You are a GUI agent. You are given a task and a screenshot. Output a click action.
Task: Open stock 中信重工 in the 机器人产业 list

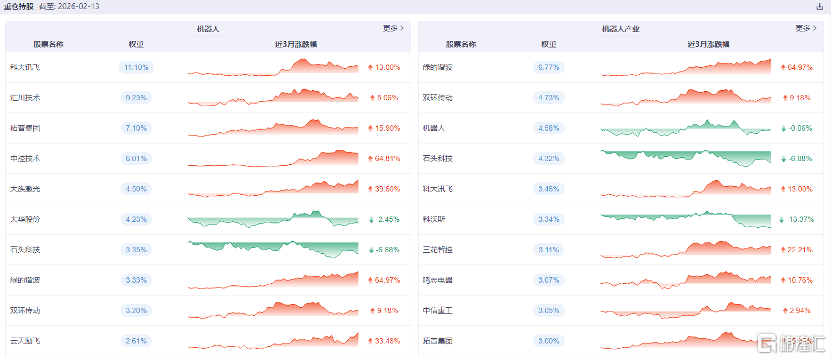pos(438,310)
